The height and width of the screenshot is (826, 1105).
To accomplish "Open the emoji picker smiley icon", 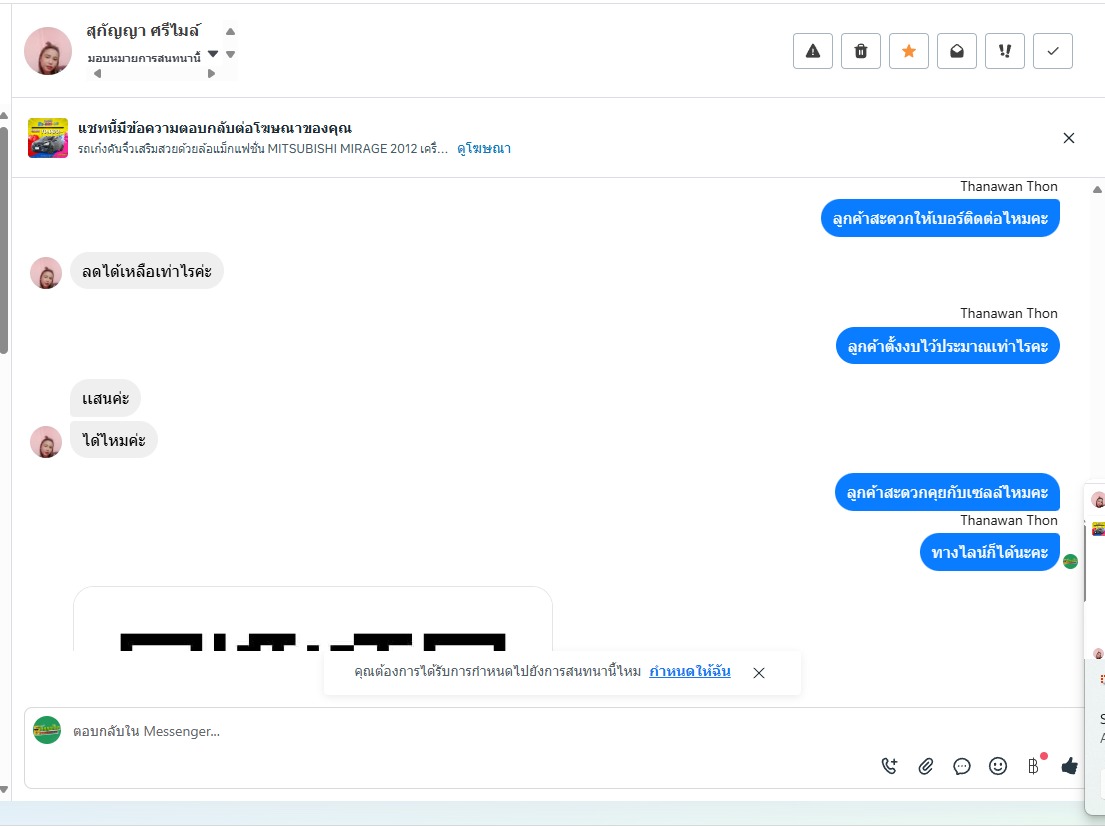I will [997, 766].
